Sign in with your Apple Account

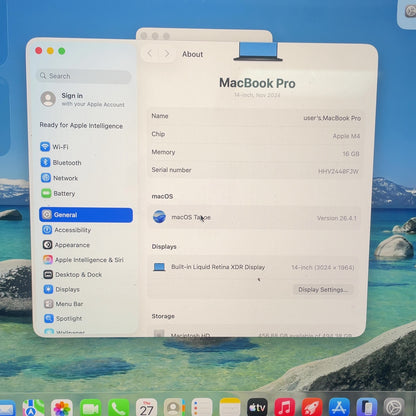tap(82, 99)
